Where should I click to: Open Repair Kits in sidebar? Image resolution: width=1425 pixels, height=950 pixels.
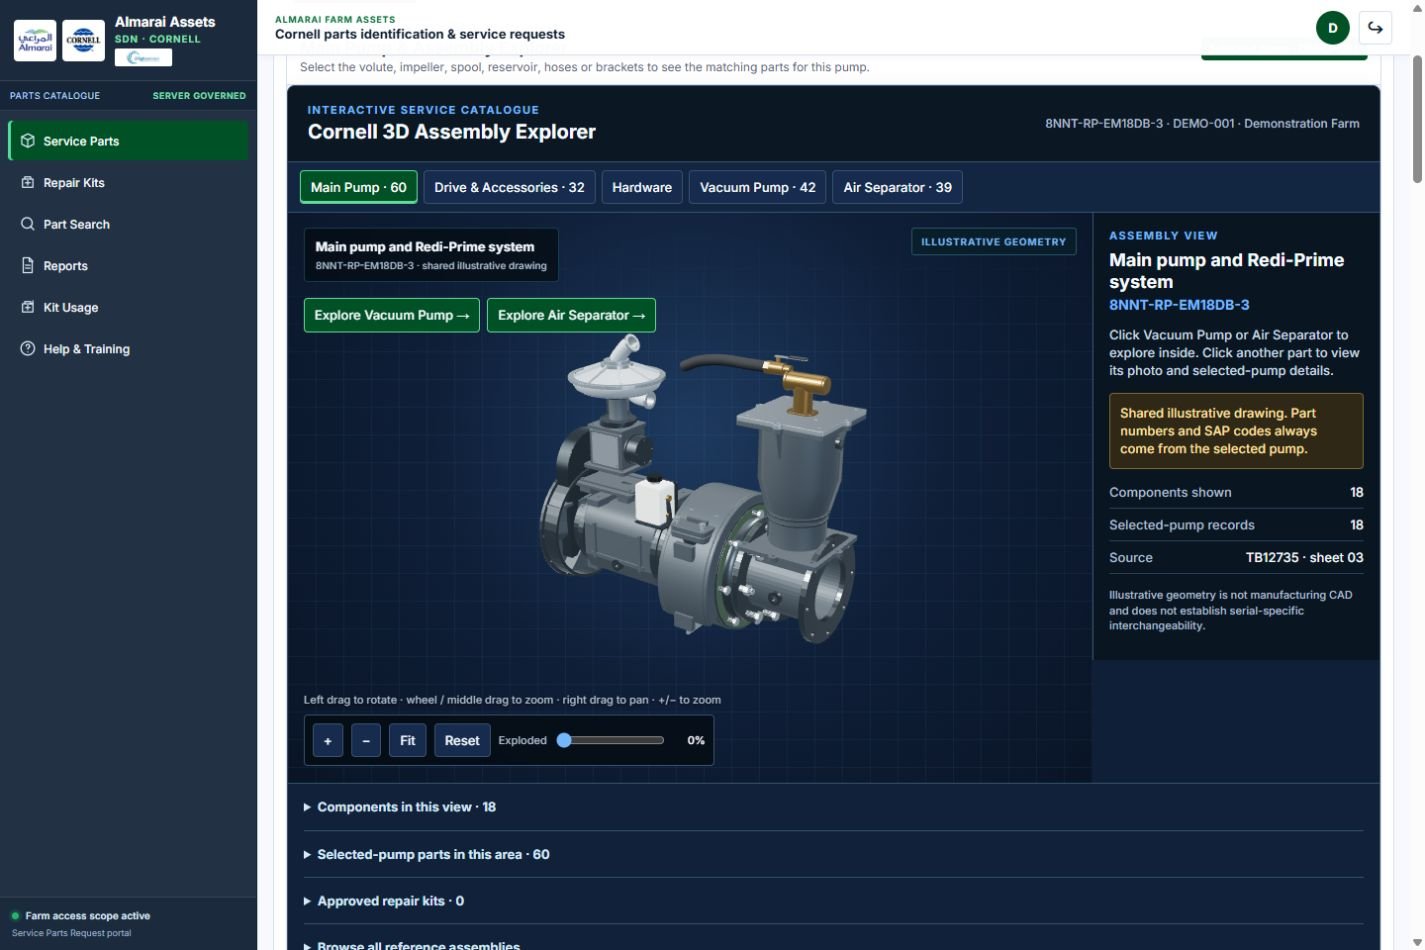[128, 183]
